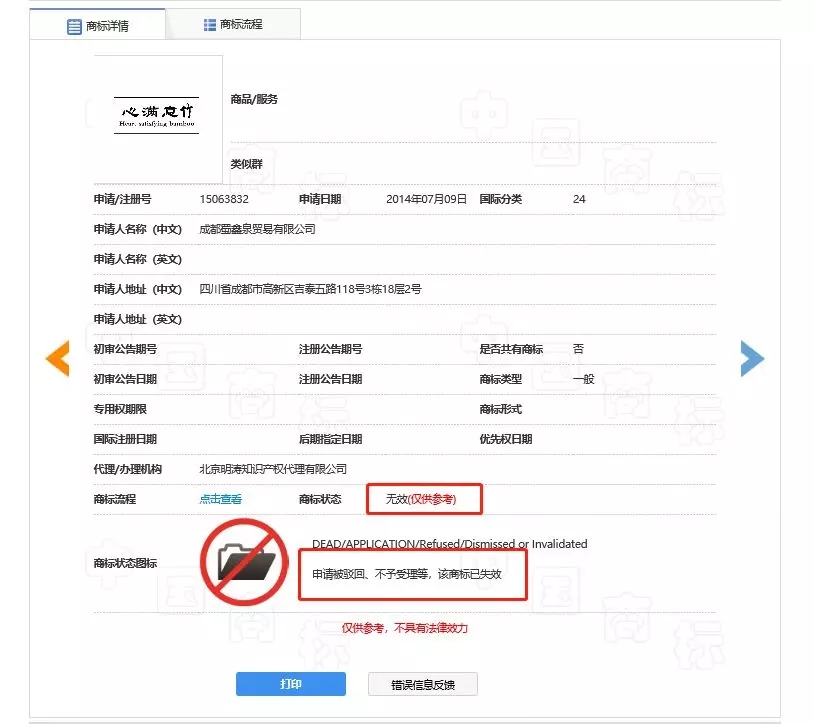The width and height of the screenshot is (813, 724).
Task: Go to previous trademark with orange arrow
Action: click(x=58, y=358)
